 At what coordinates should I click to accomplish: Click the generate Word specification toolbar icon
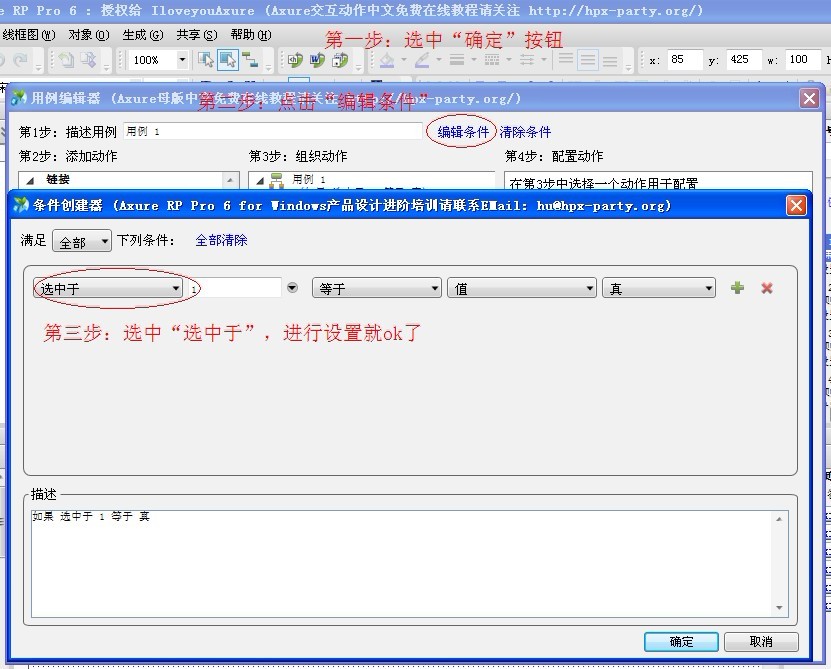tap(318, 60)
